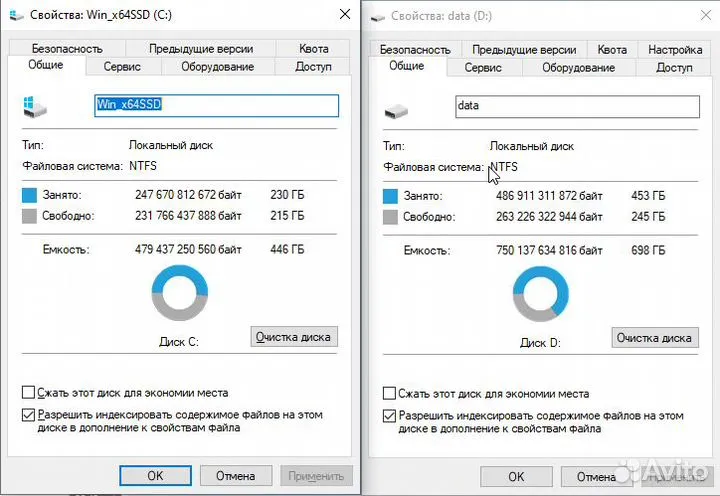720x496 pixels.
Task: Click the Disk D usage donut chart
Action: (540, 294)
